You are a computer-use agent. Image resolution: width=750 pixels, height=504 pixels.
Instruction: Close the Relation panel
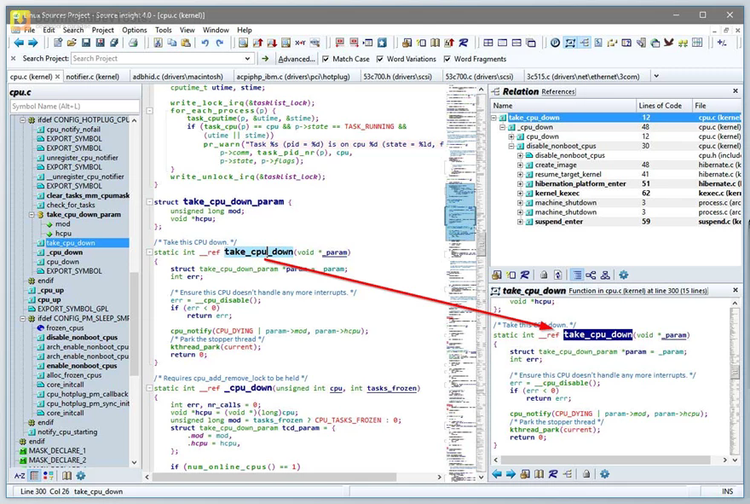pos(735,91)
